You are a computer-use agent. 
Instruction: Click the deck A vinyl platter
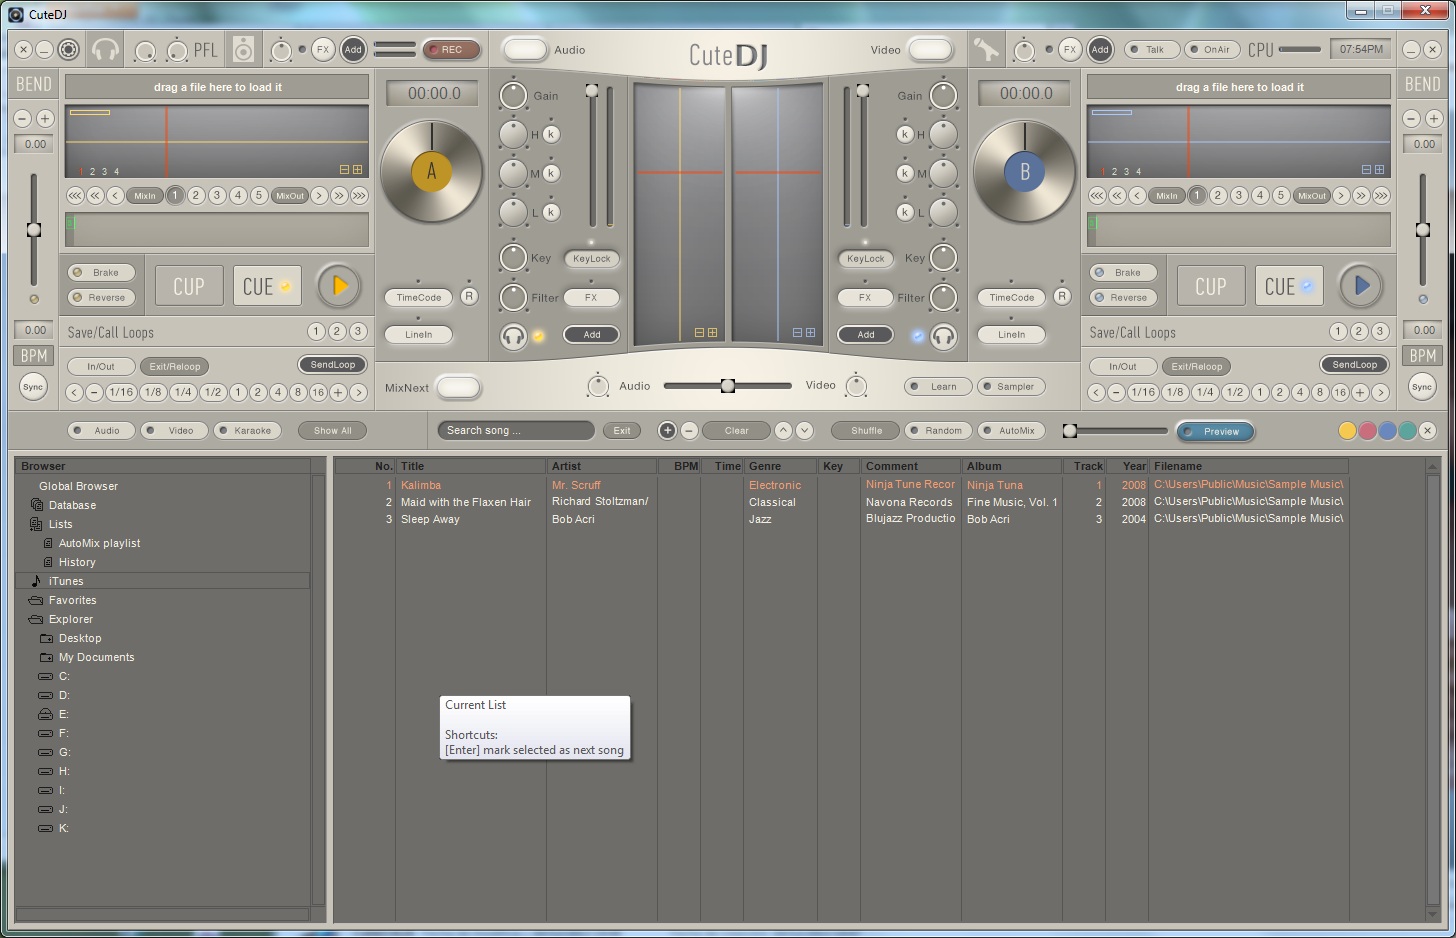click(x=431, y=172)
